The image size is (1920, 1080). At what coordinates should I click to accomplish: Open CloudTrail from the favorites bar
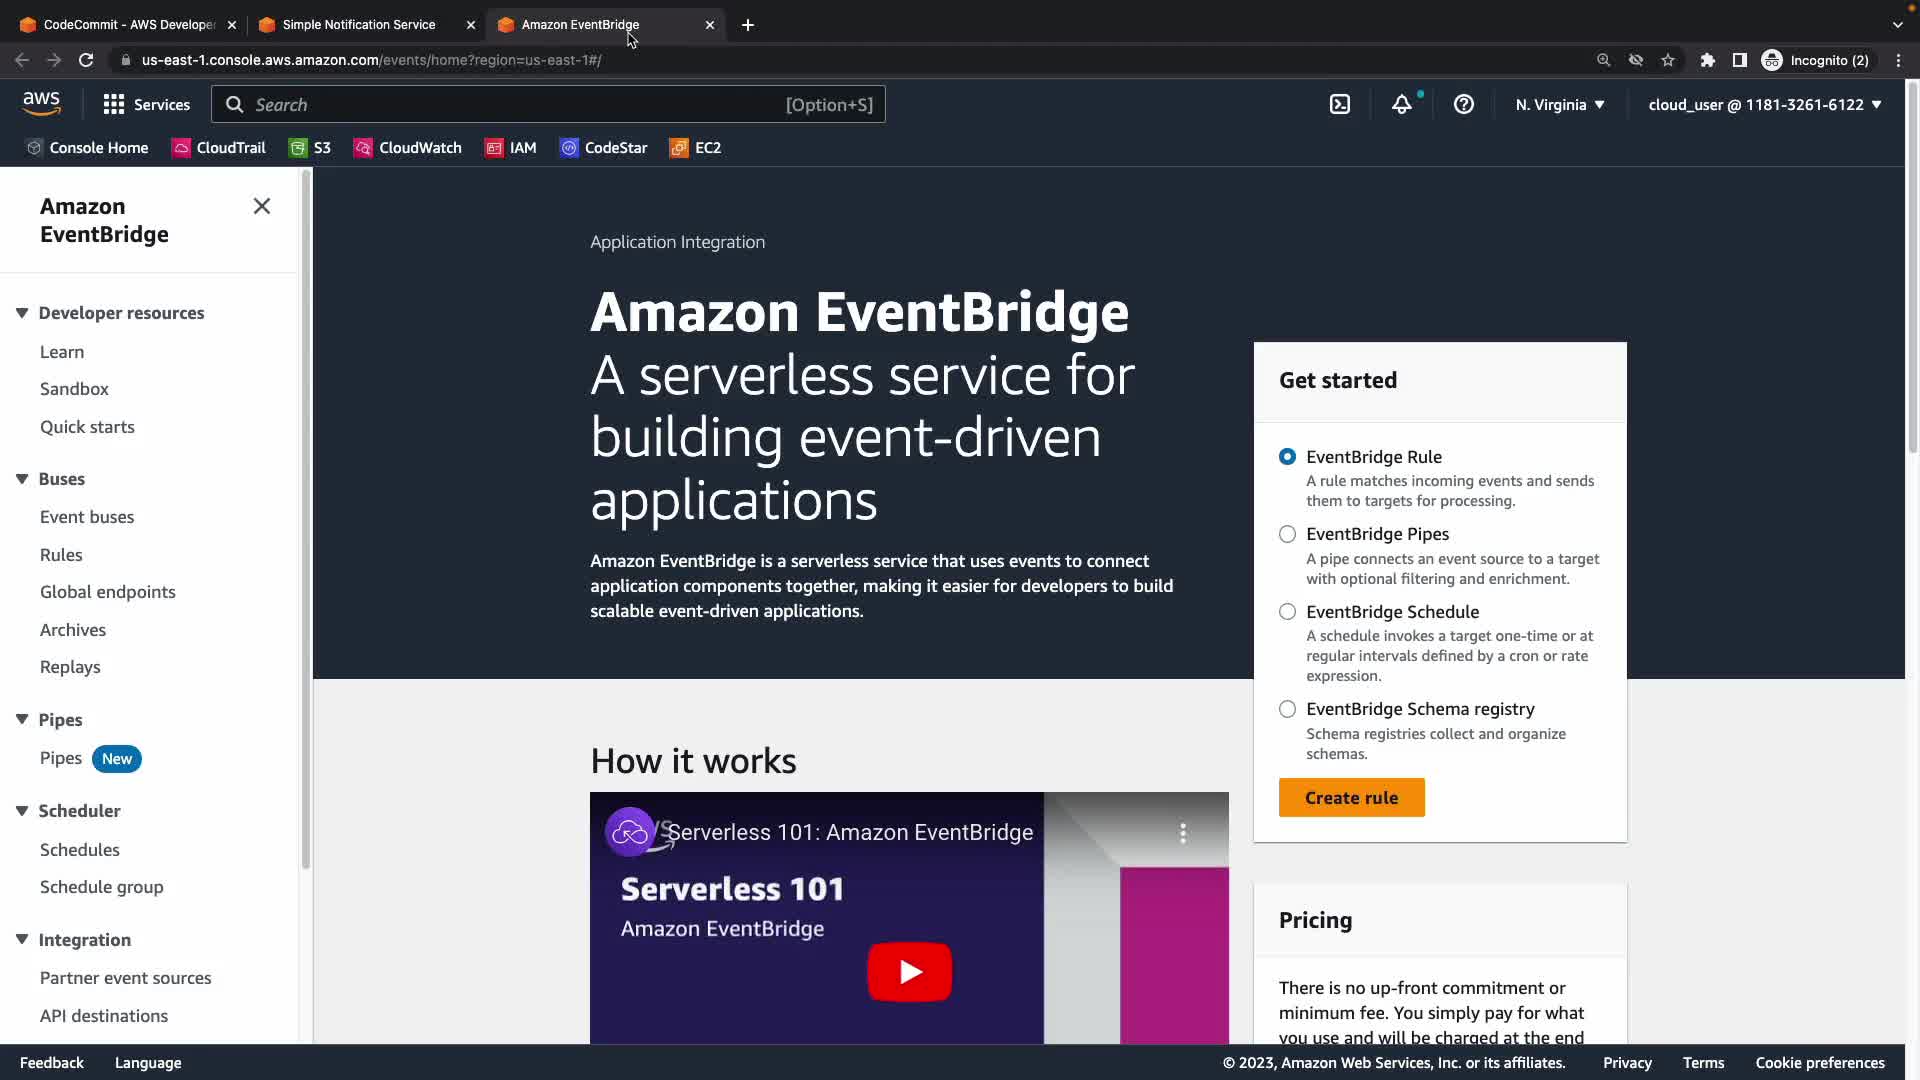click(x=219, y=148)
